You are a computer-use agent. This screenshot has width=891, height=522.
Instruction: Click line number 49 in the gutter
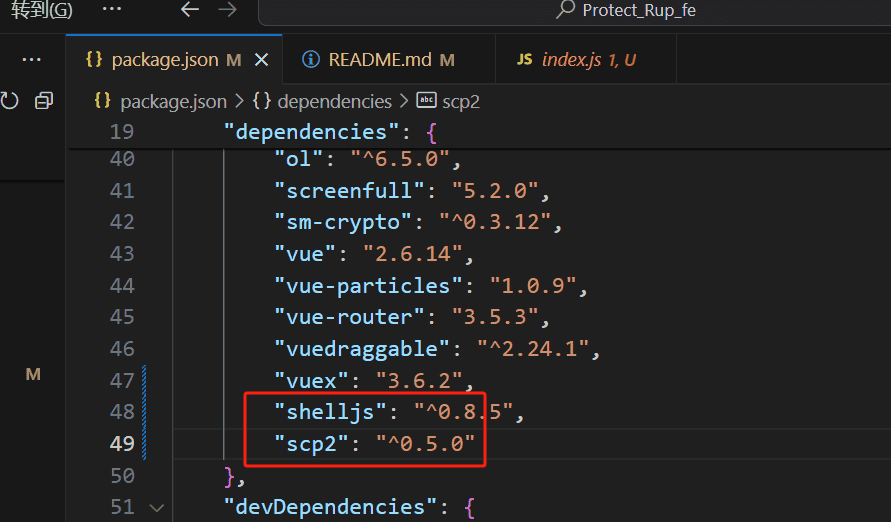coord(122,443)
